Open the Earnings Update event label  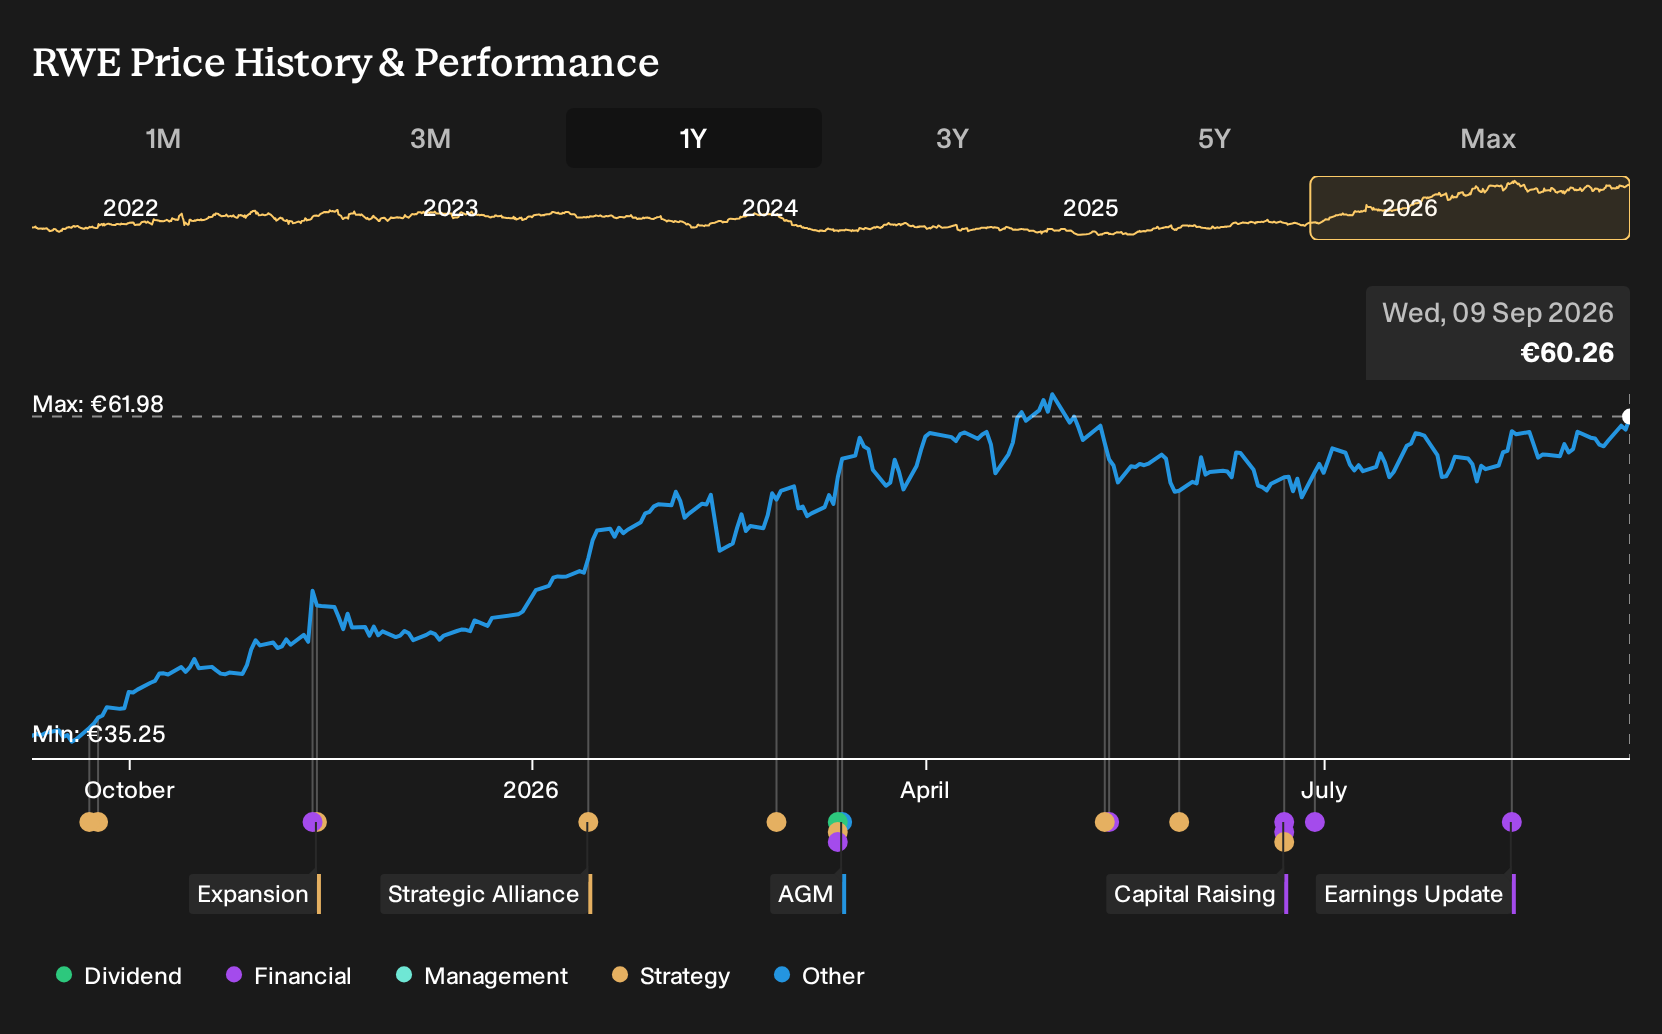pos(1415,894)
